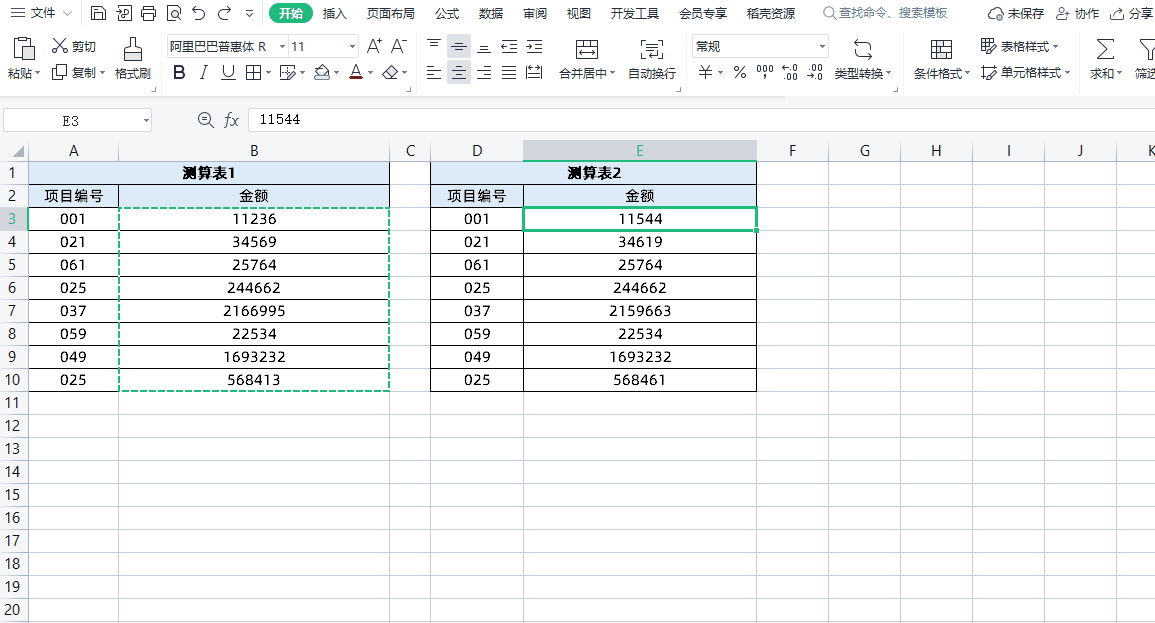Open the font size dropdown
Screen dimensions: 1155x623
click(x=352, y=46)
